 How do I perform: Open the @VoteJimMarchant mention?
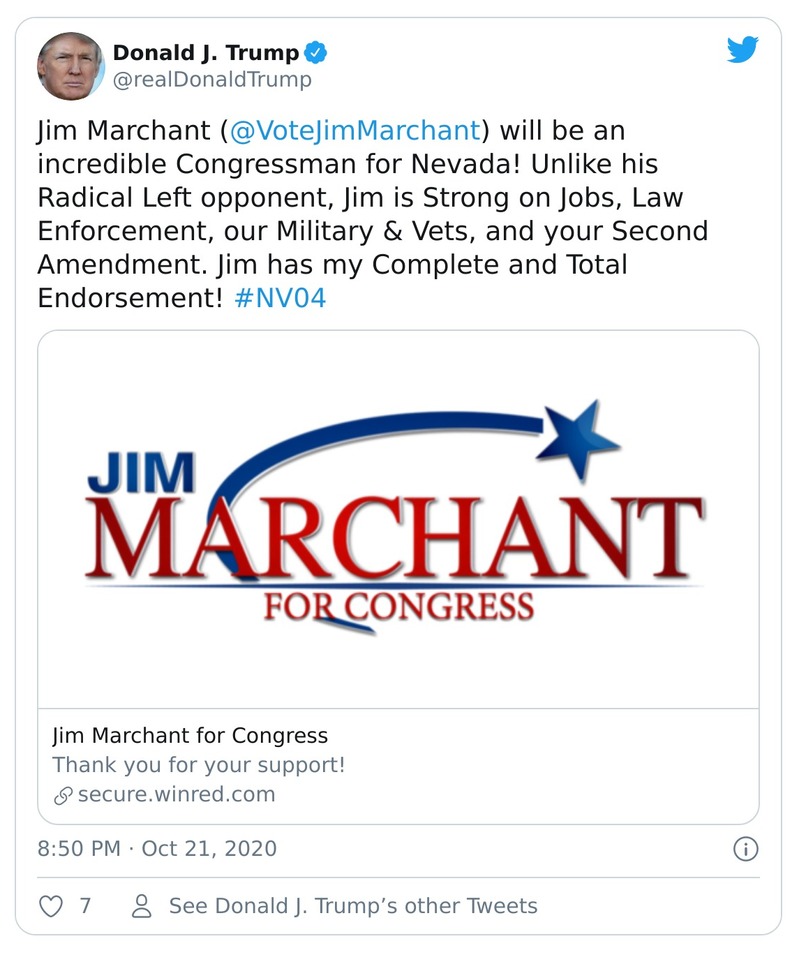355,131
